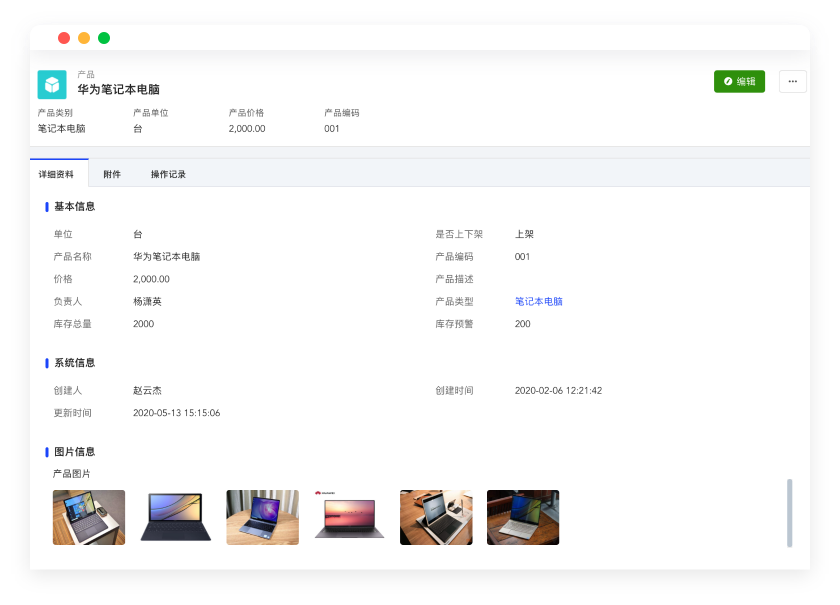840x605 pixels.
Task: Click the 价格 value in basic info
Action: tap(152, 279)
